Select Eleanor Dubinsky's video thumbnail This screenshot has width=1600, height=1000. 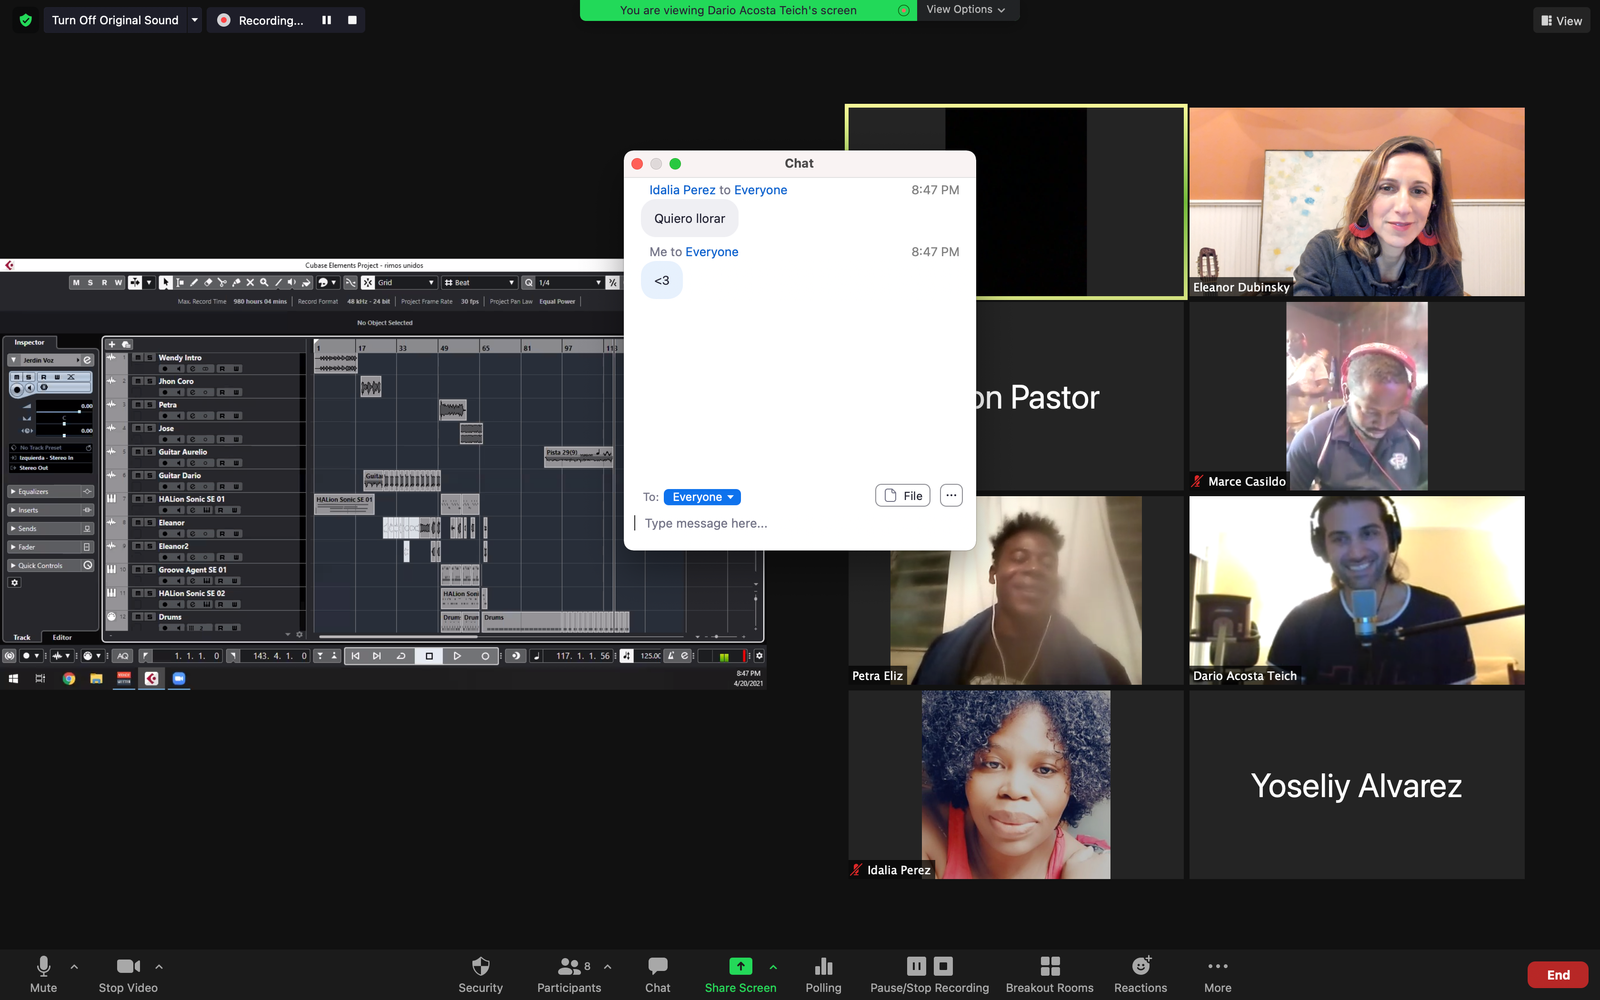[x=1356, y=202]
